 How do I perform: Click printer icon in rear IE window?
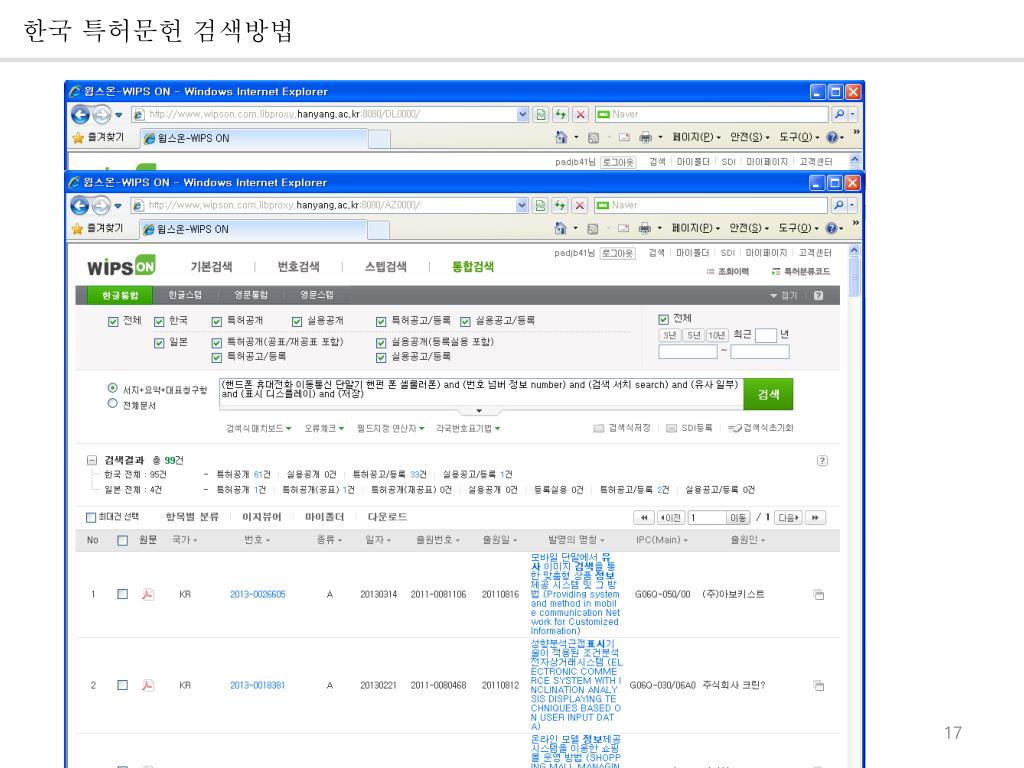coord(645,137)
